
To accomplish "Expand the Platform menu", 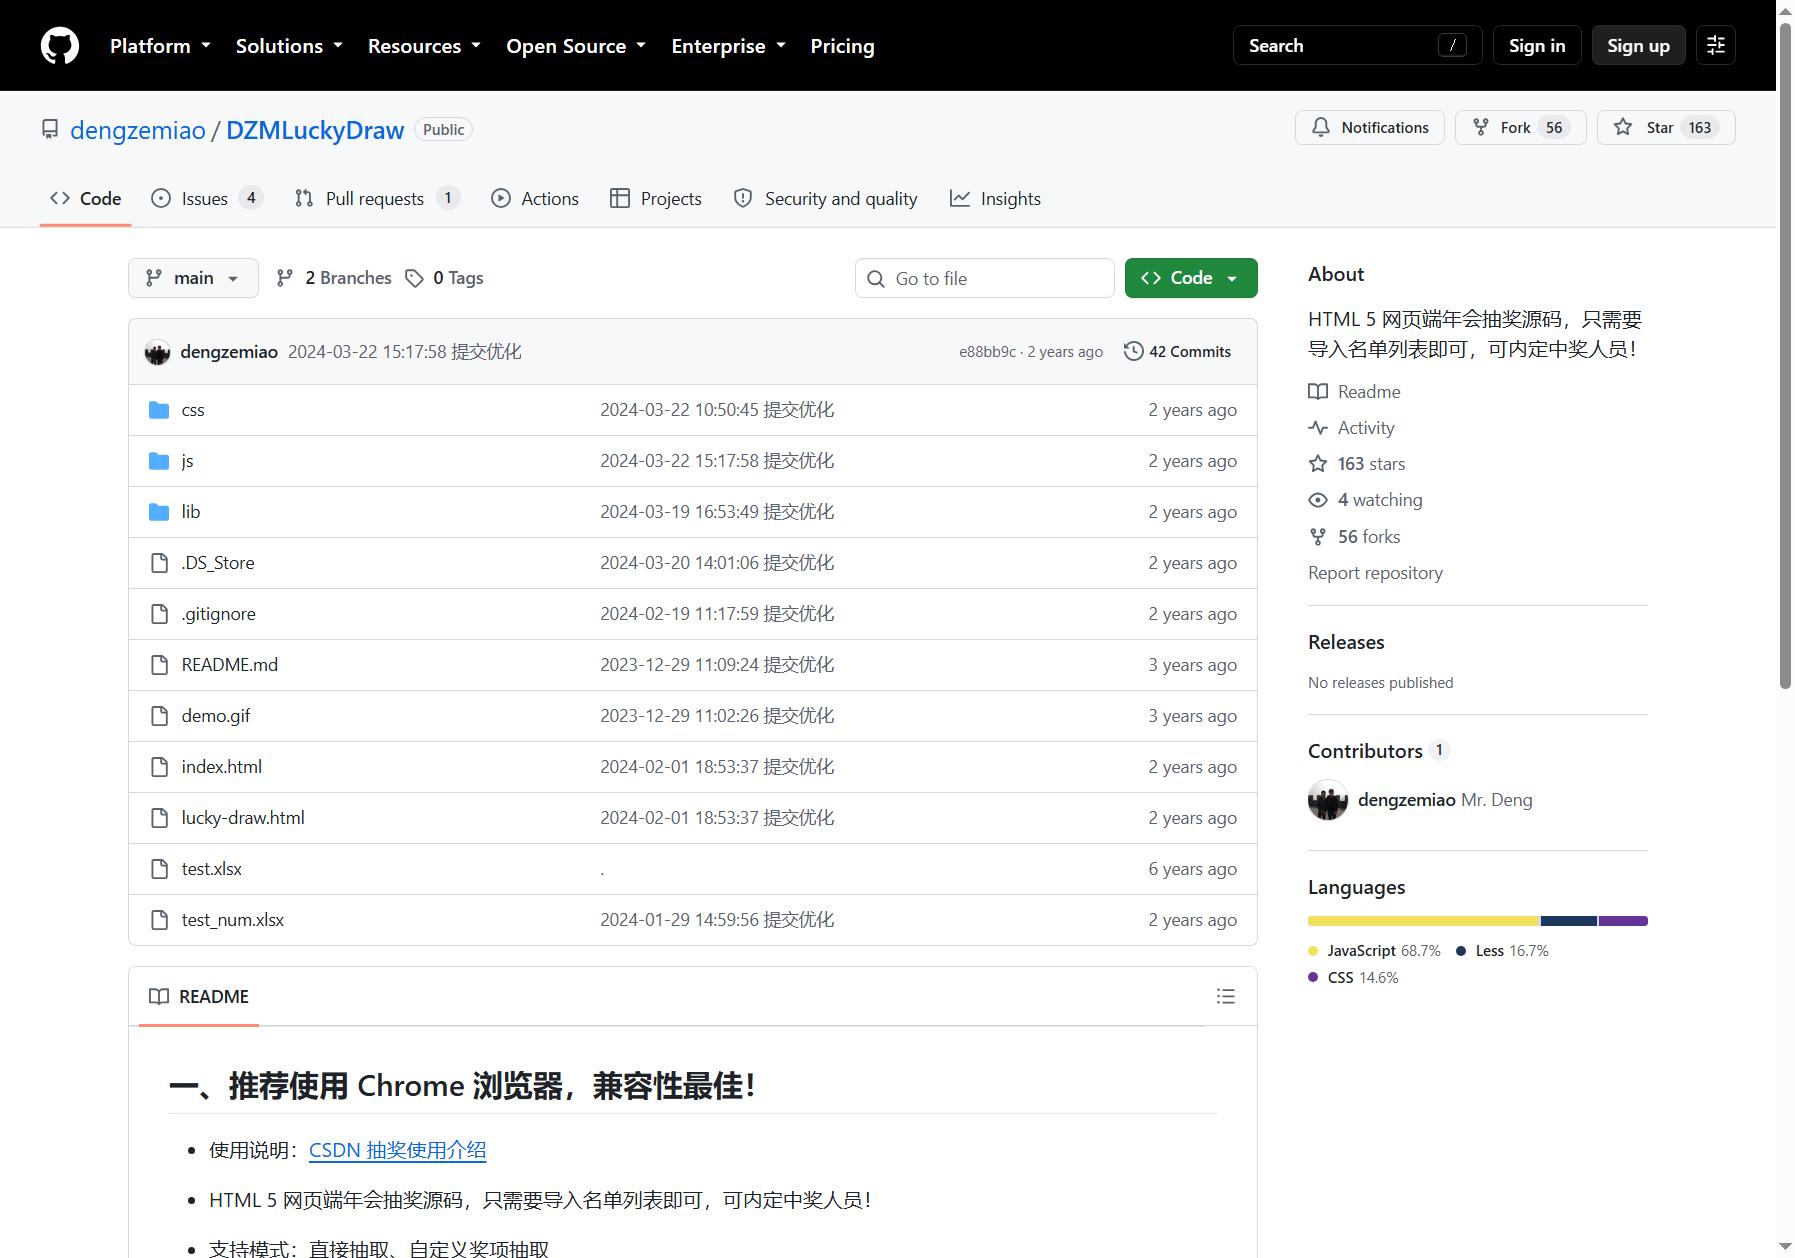I will (160, 46).
